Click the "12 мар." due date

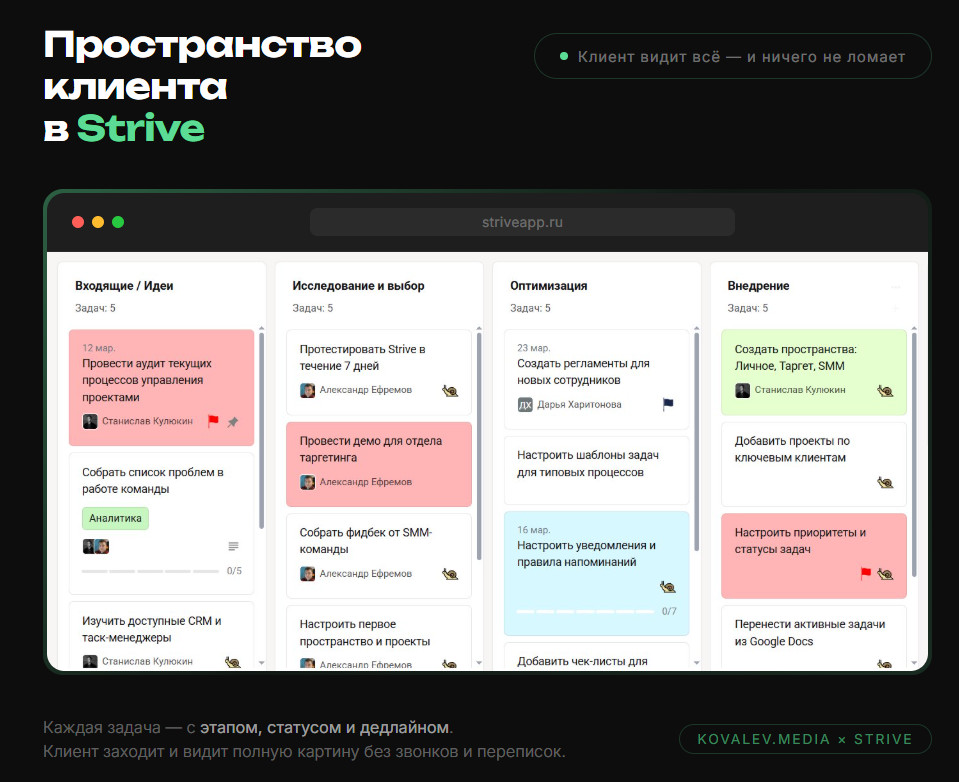[99, 348]
